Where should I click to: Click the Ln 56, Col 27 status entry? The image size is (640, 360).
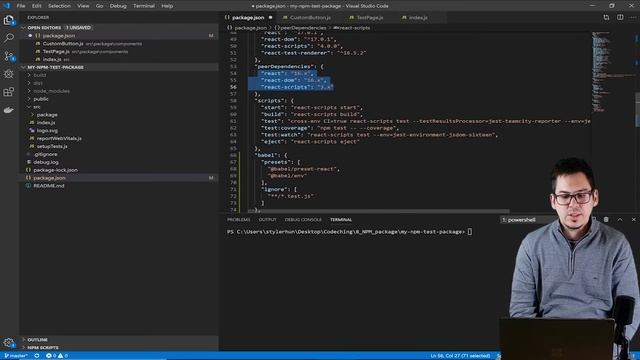[x=460, y=356]
